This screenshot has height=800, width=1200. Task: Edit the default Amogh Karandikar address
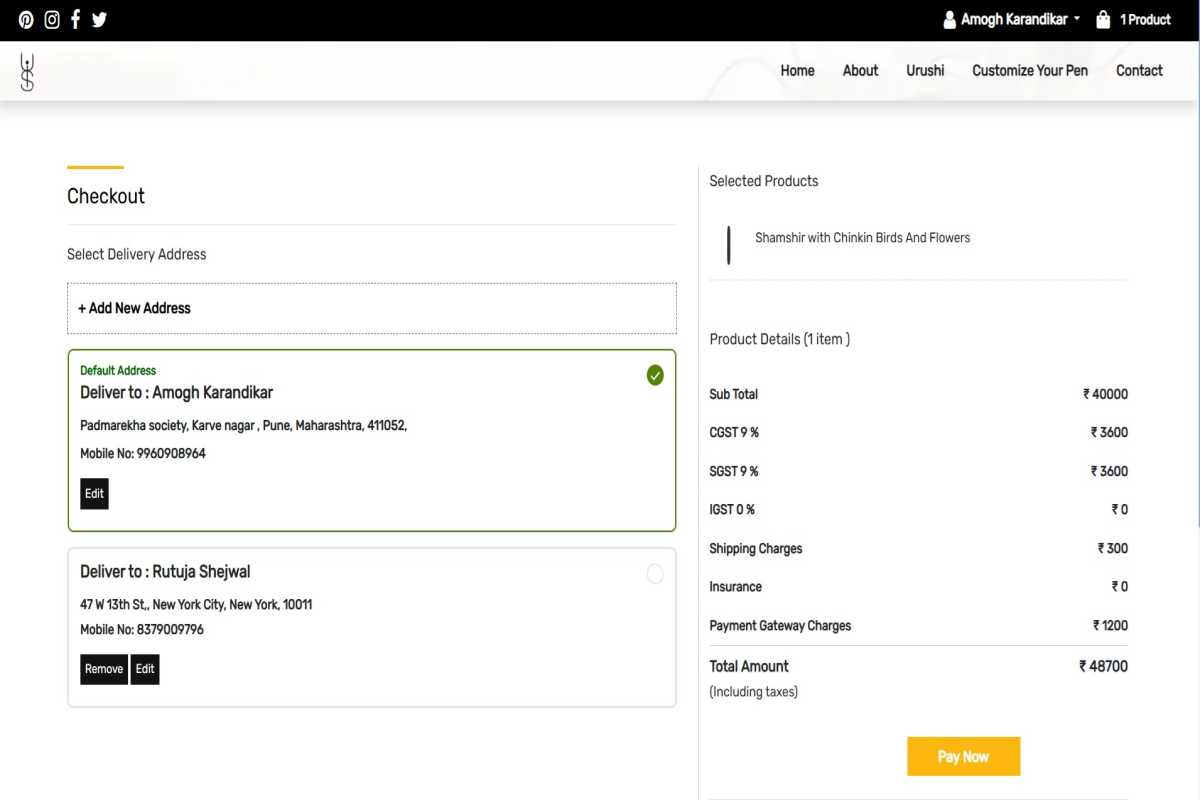click(x=94, y=494)
